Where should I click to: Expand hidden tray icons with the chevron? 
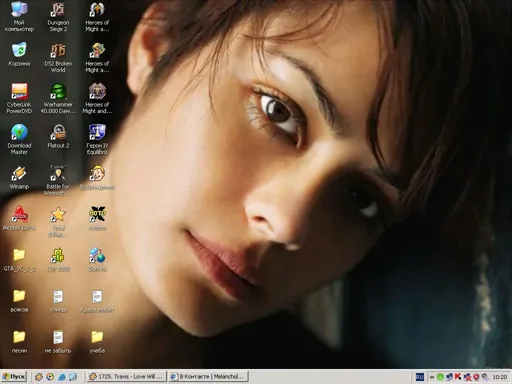(x=432, y=377)
